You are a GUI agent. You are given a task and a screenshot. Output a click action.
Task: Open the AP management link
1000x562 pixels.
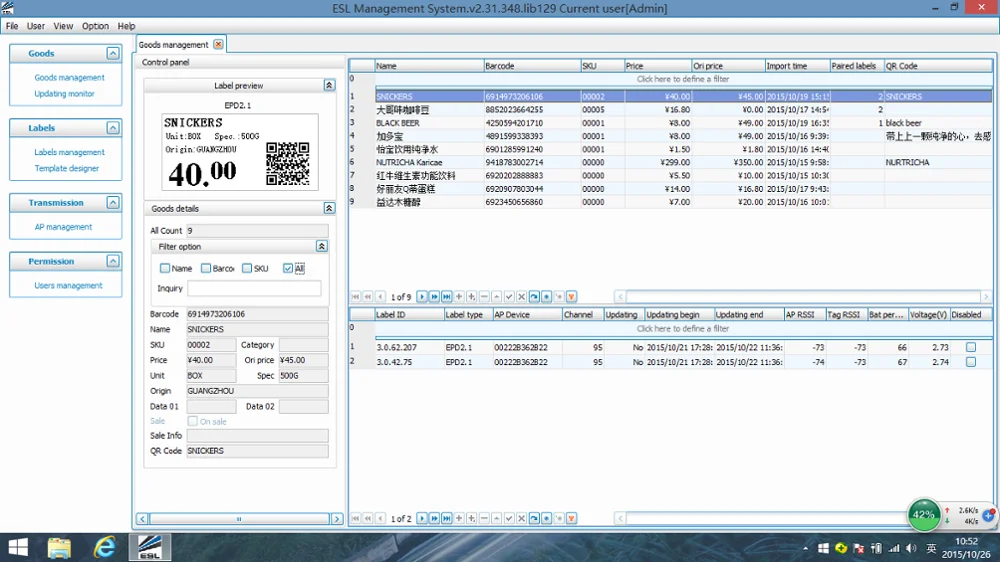coord(63,227)
